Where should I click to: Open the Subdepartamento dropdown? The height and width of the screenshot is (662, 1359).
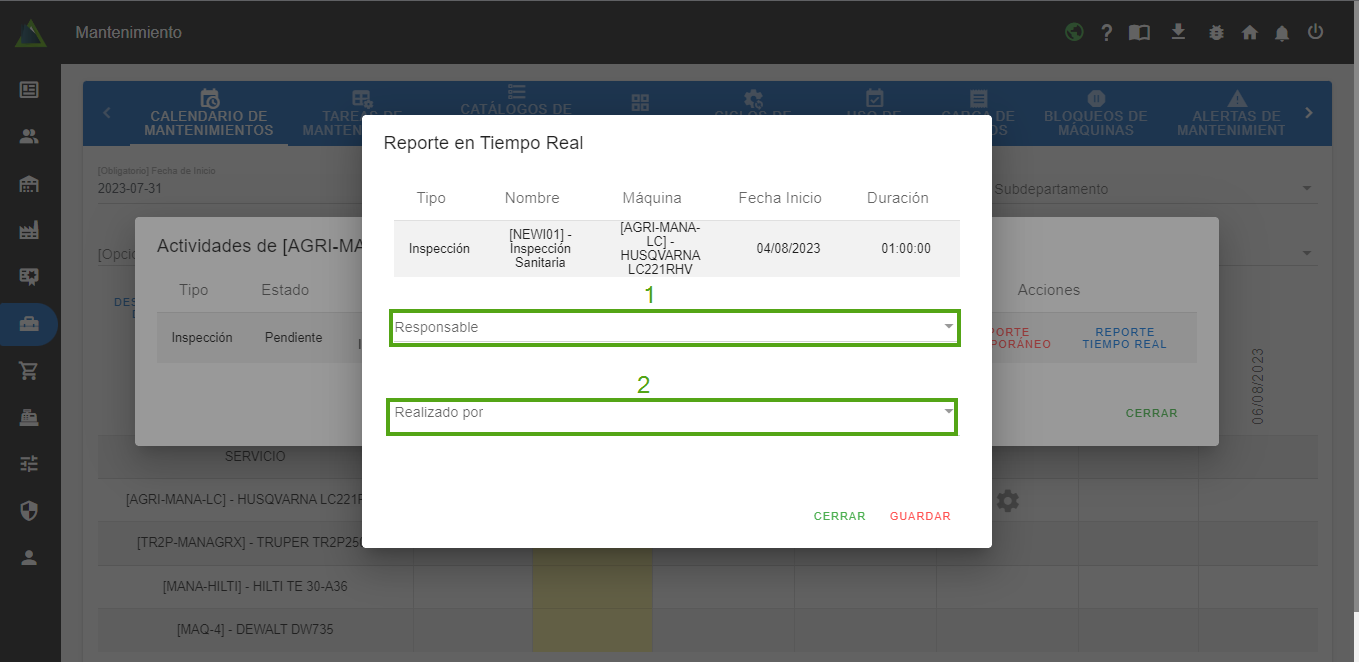[x=1150, y=189]
